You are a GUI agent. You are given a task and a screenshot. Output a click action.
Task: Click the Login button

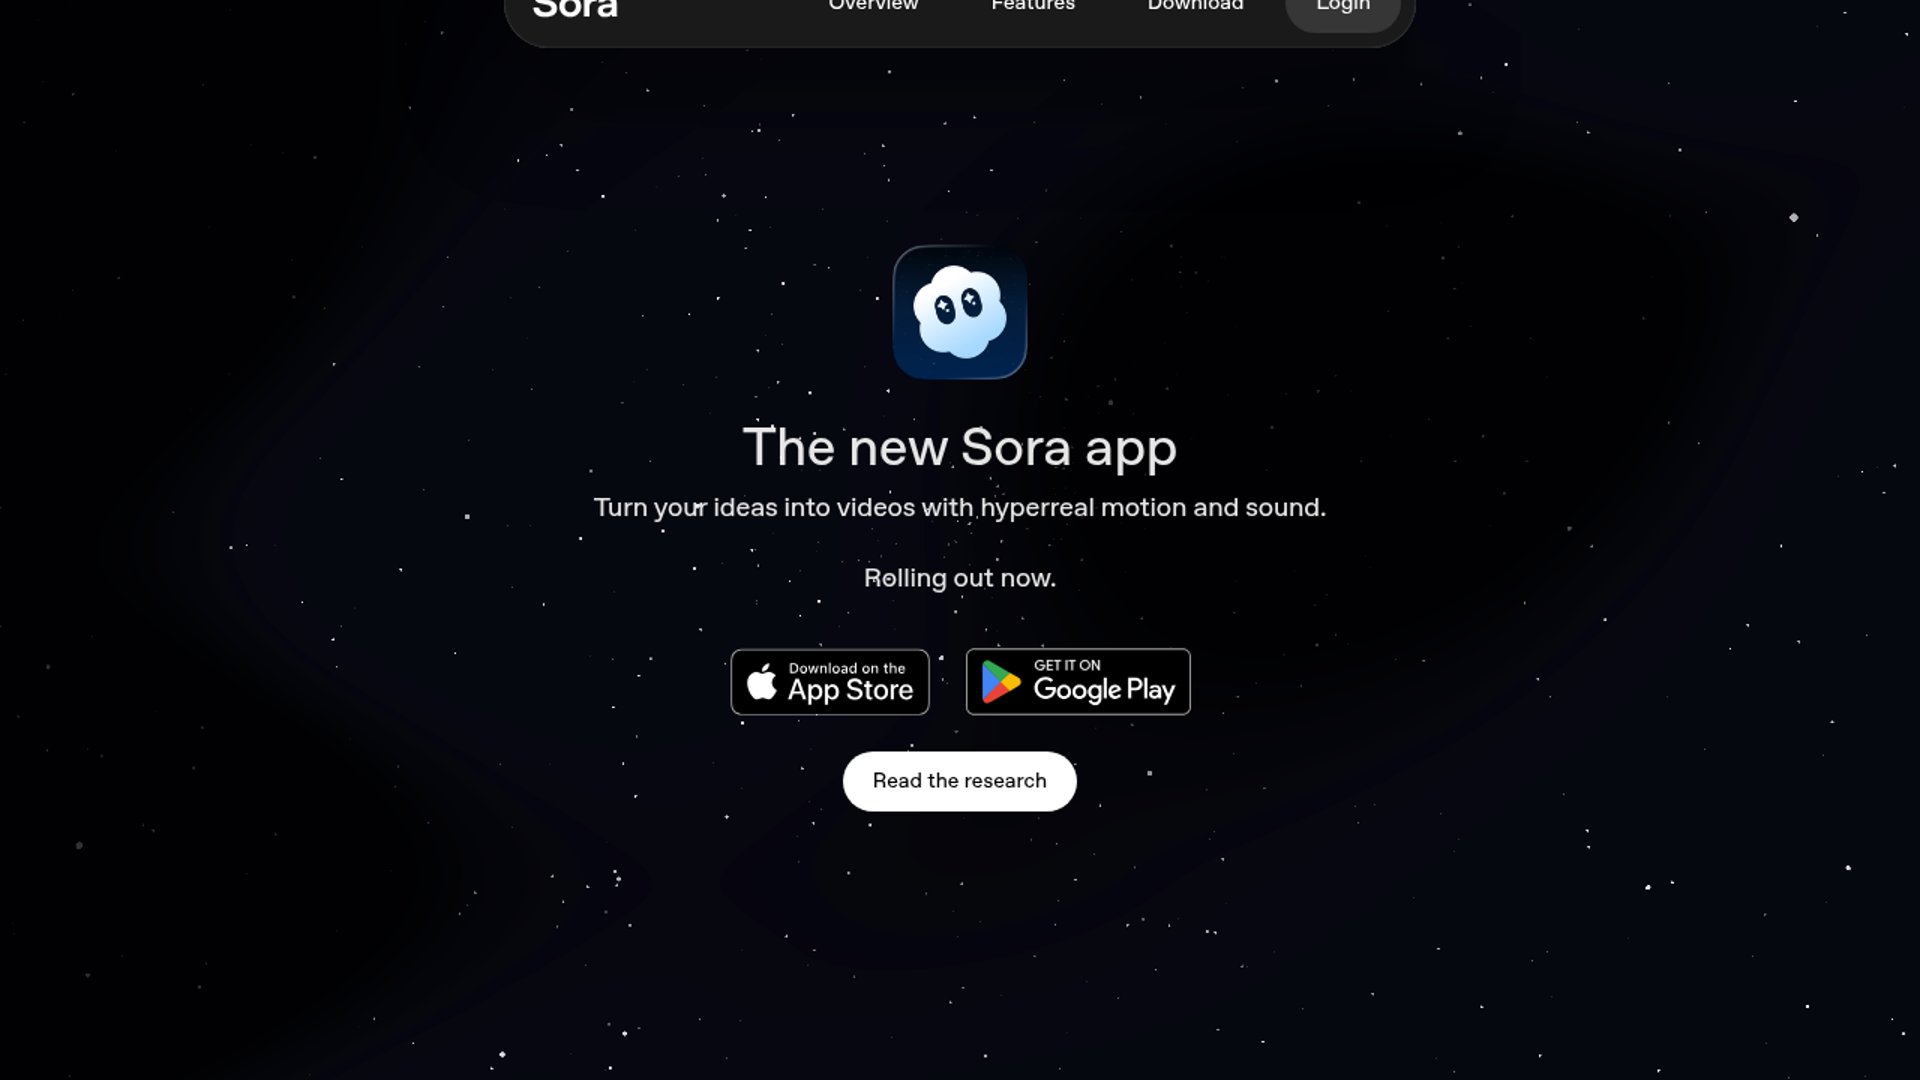click(1343, 8)
